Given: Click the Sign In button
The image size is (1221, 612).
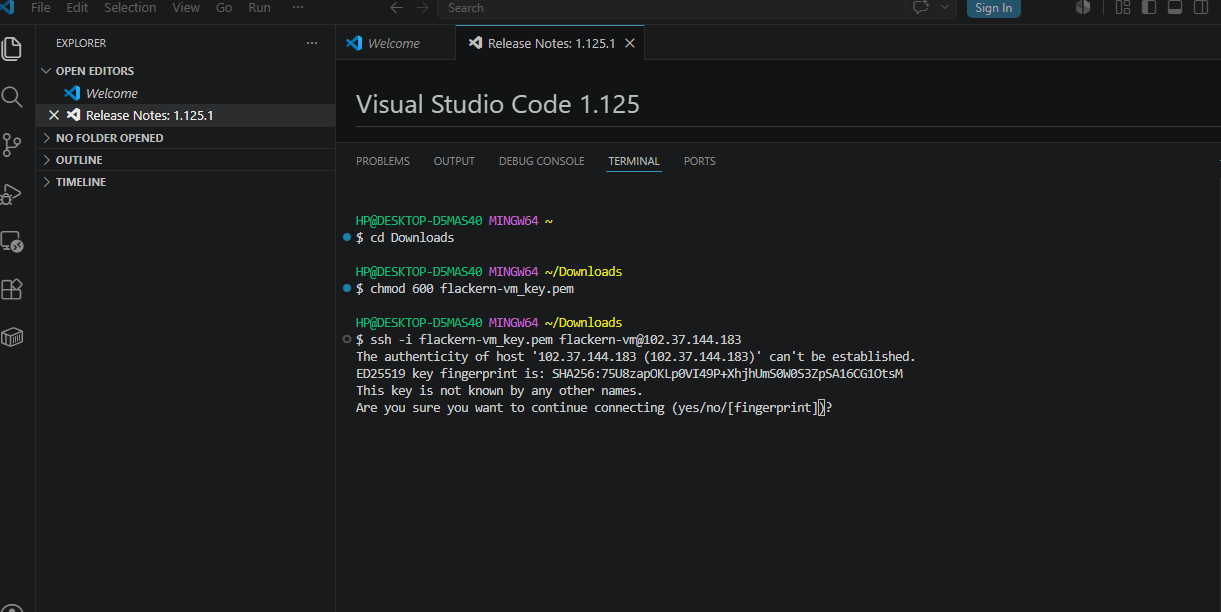Looking at the screenshot, I should pos(993,8).
